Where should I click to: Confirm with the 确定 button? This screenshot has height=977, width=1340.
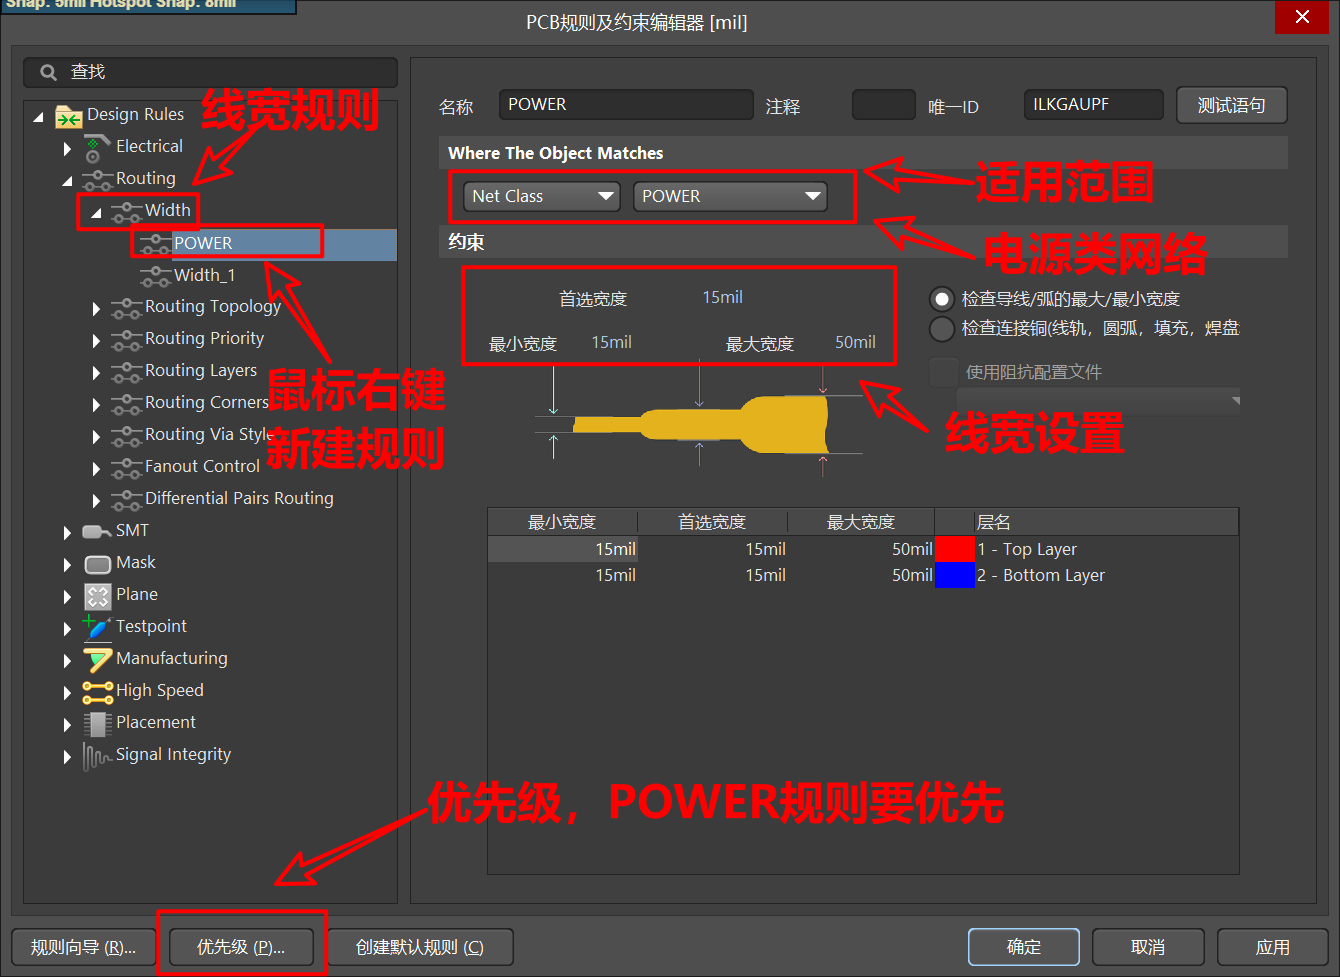coord(1024,947)
